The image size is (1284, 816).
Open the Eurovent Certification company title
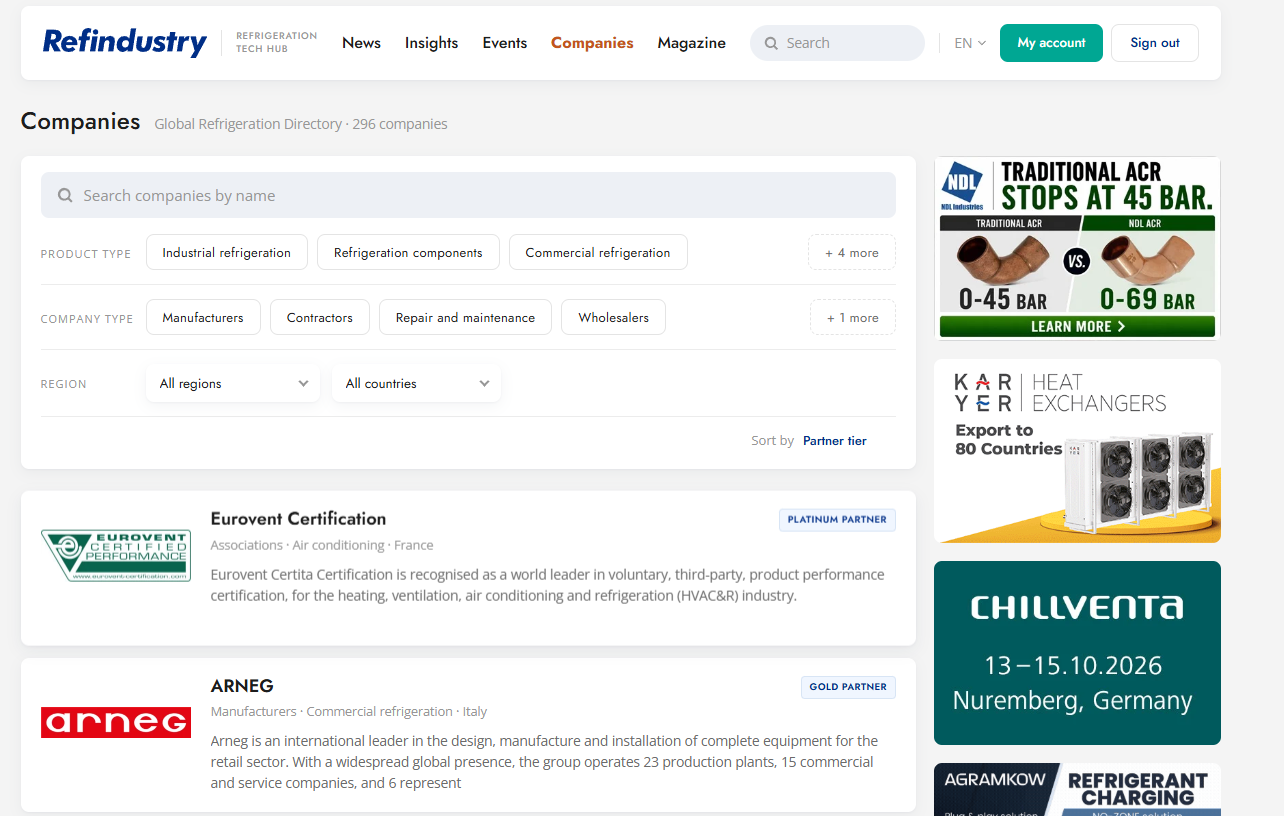coord(298,519)
